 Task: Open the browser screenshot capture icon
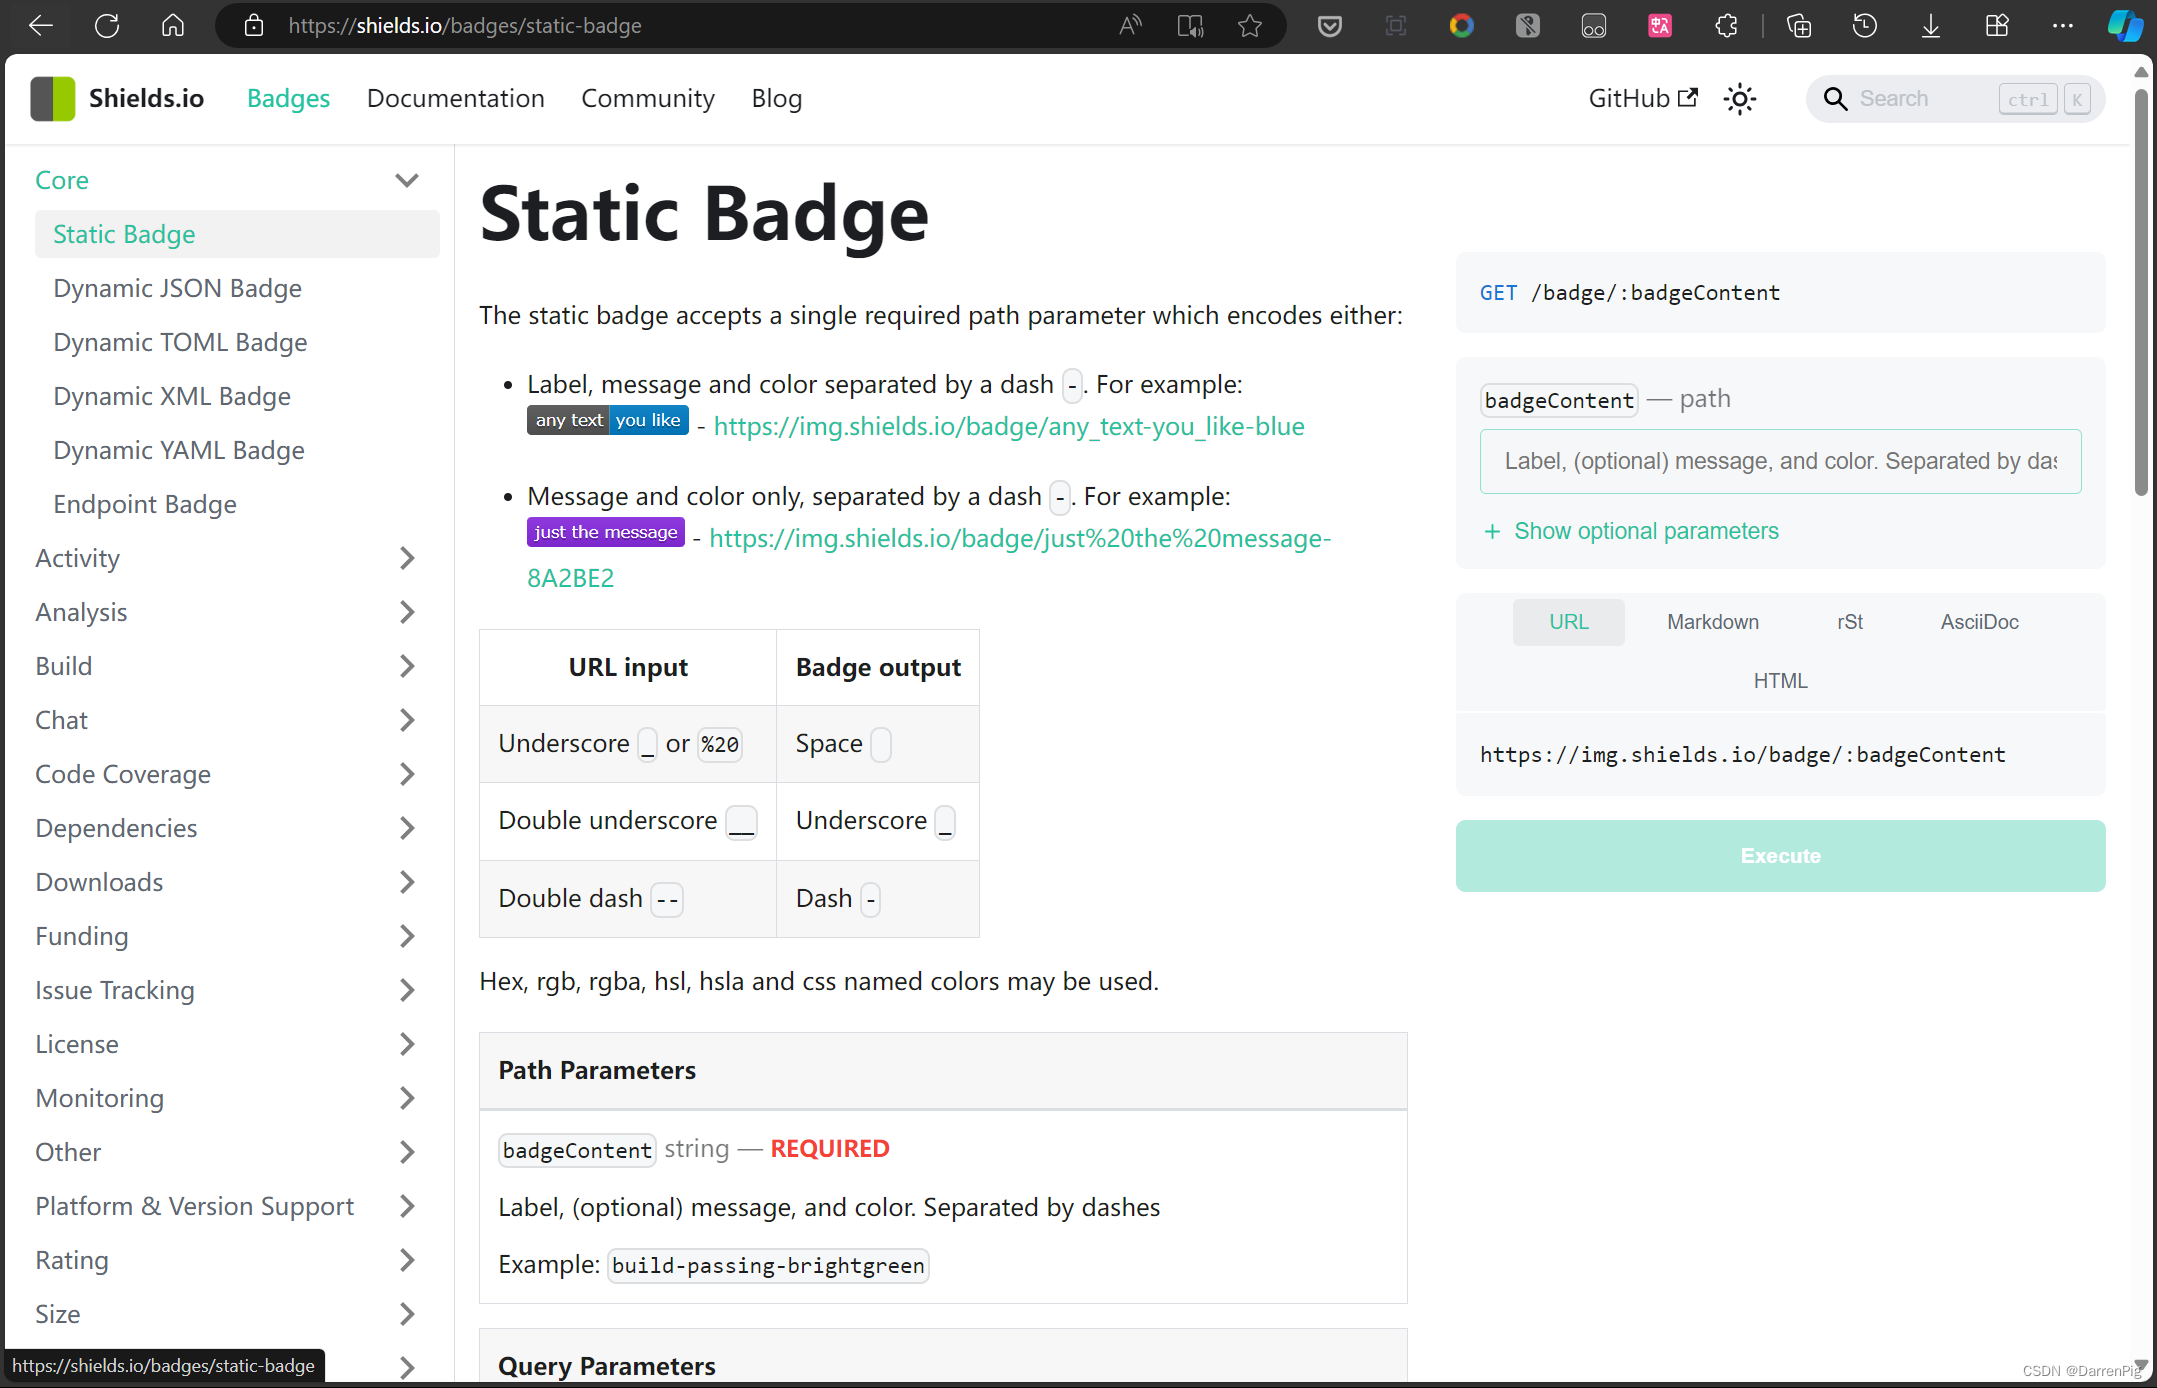pos(1396,26)
